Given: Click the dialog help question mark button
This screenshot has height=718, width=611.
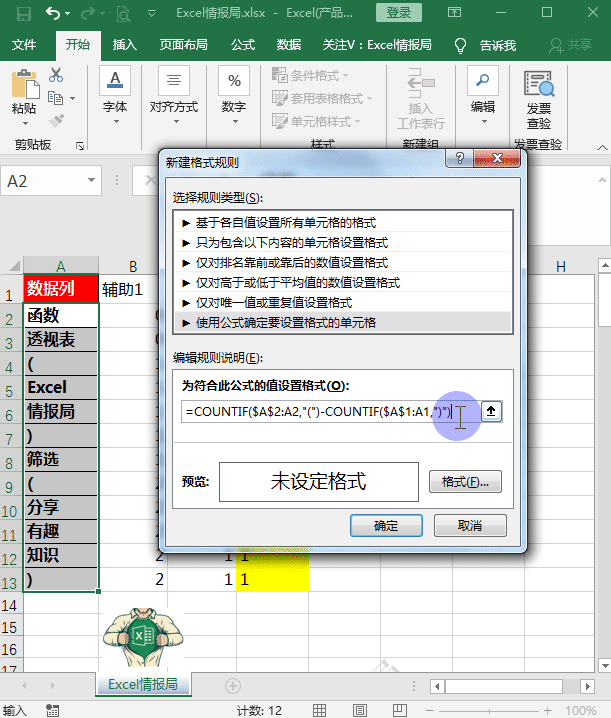Looking at the screenshot, I should click(459, 158).
